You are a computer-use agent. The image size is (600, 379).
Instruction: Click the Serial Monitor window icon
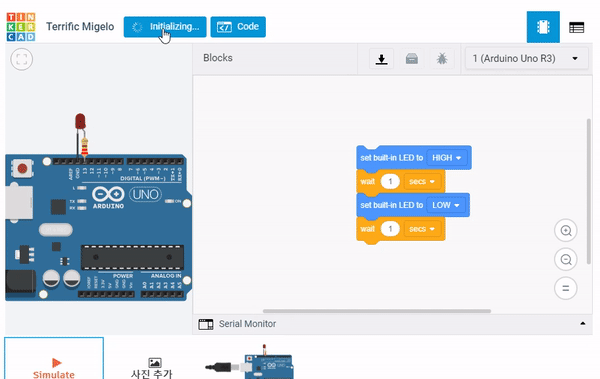[x=206, y=324]
